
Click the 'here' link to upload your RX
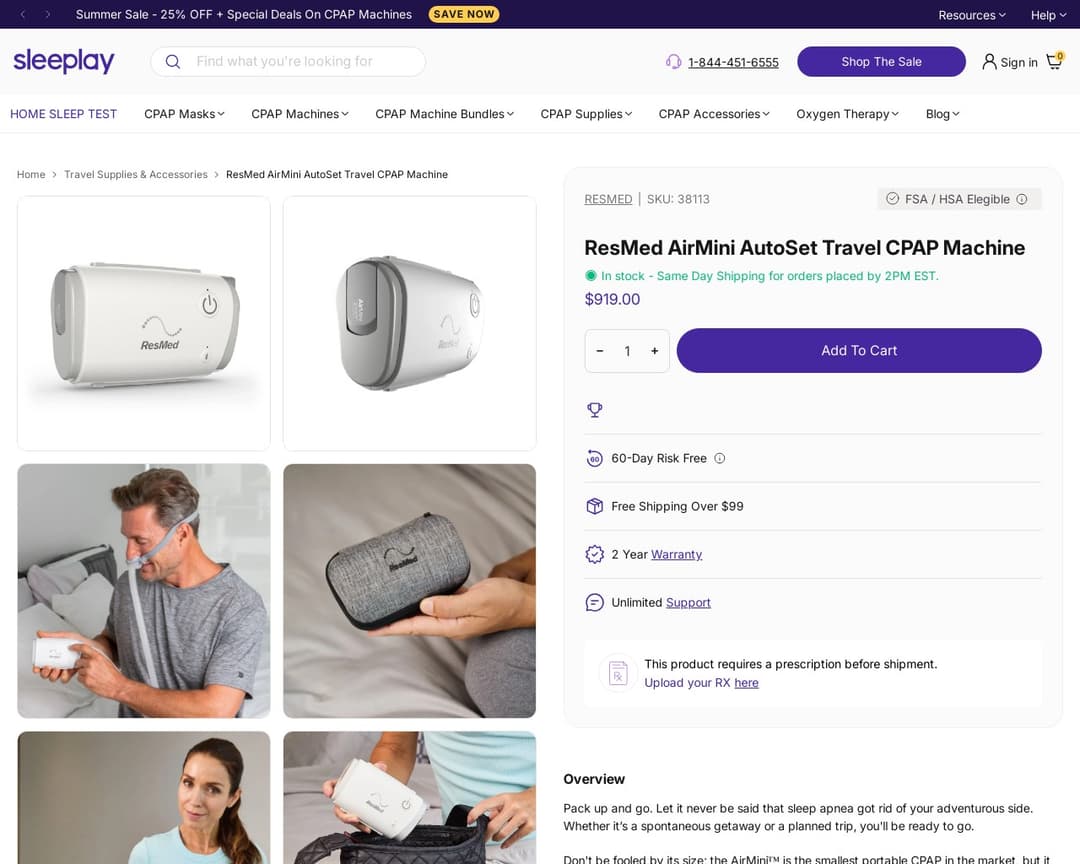click(746, 682)
